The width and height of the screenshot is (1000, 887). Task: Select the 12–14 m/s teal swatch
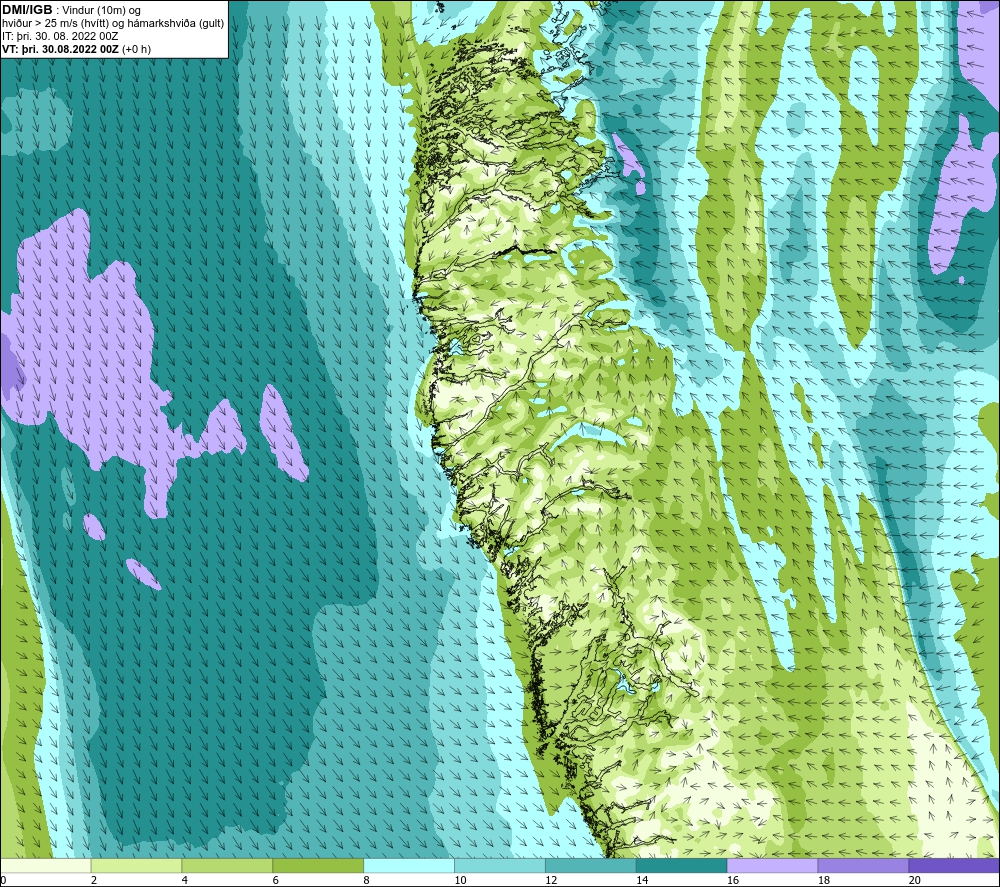coord(591,865)
